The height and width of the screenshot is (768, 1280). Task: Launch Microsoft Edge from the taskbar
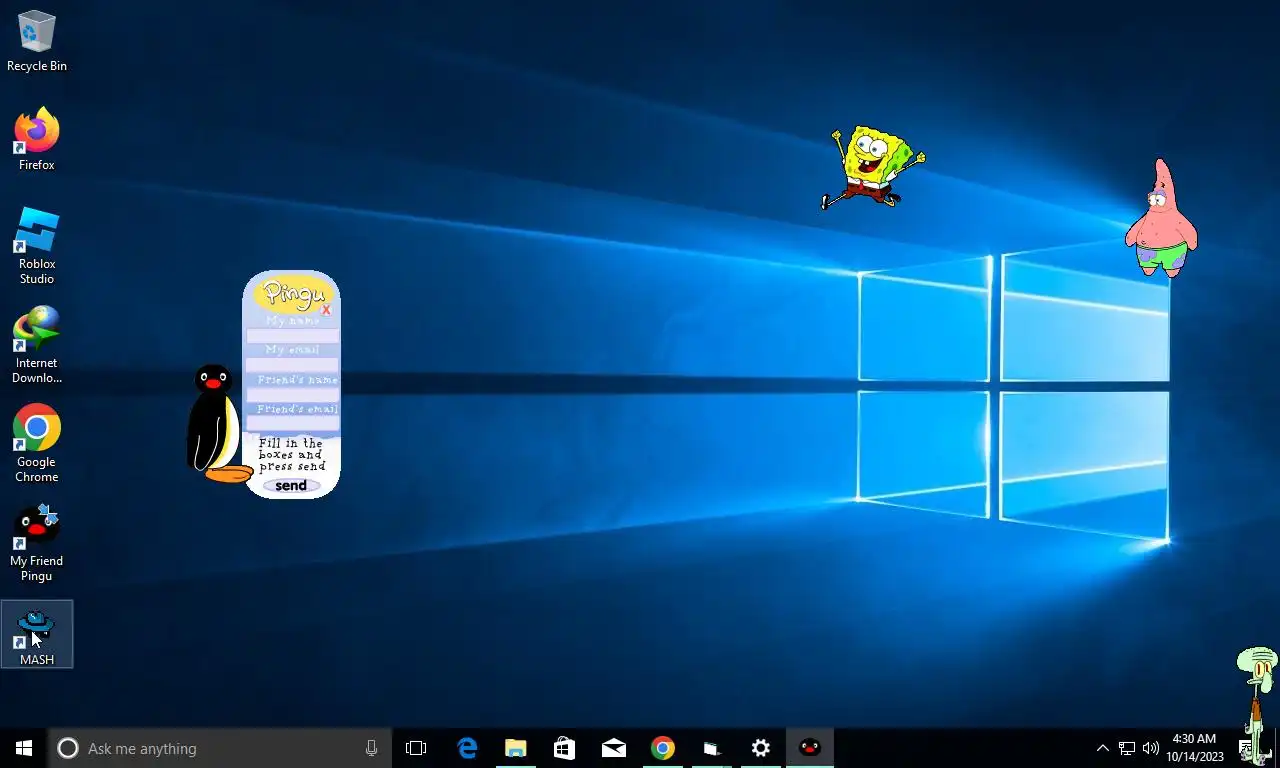467,748
